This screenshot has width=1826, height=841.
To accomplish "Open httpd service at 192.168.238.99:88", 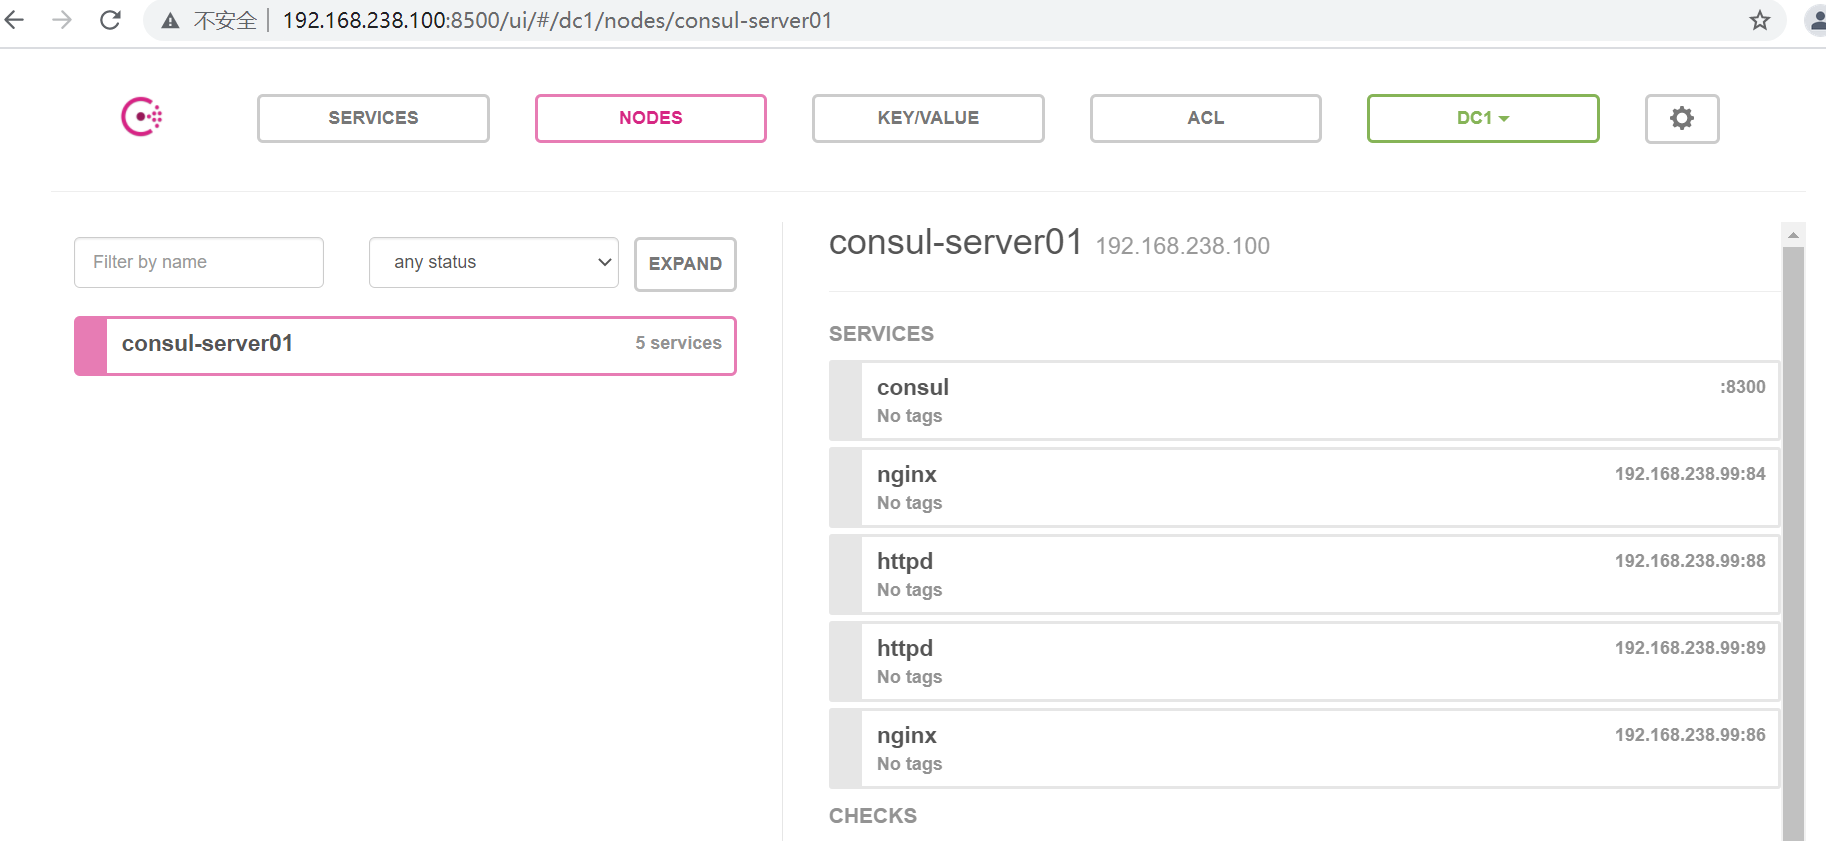I will (1304, 574).
